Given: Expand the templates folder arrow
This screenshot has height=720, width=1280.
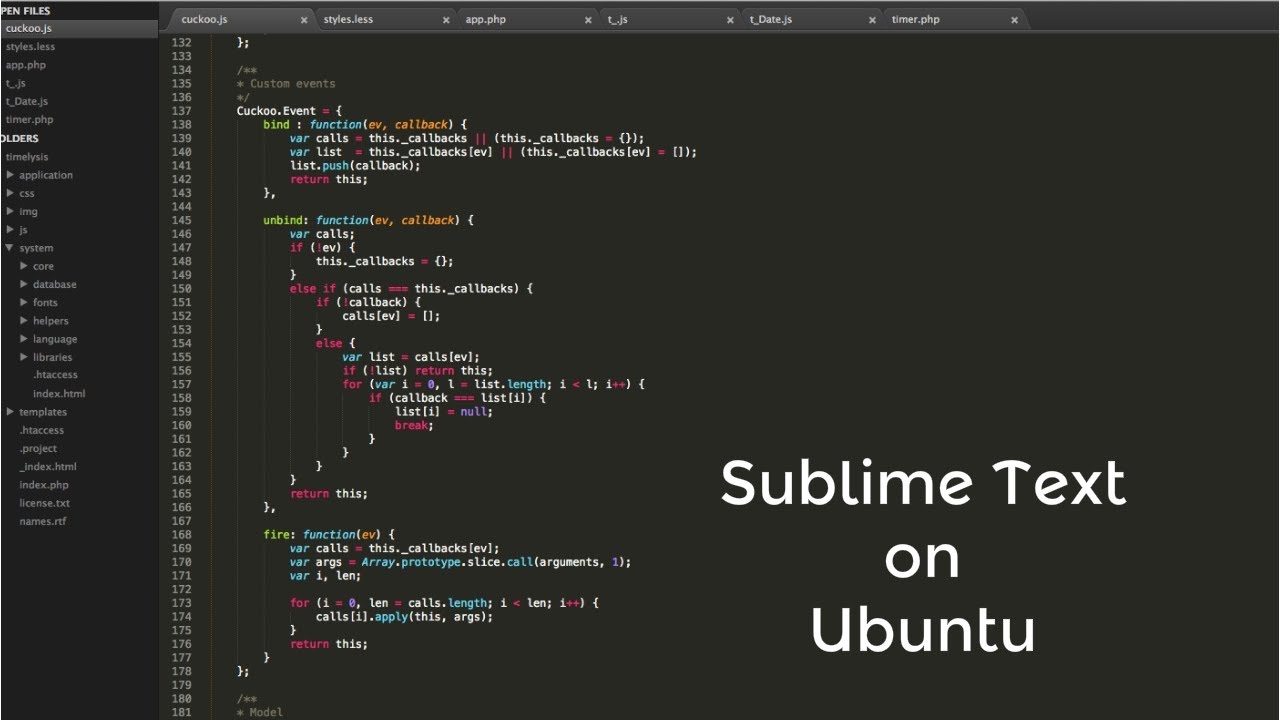Looking at the screenshot, I should click(10, 412).
